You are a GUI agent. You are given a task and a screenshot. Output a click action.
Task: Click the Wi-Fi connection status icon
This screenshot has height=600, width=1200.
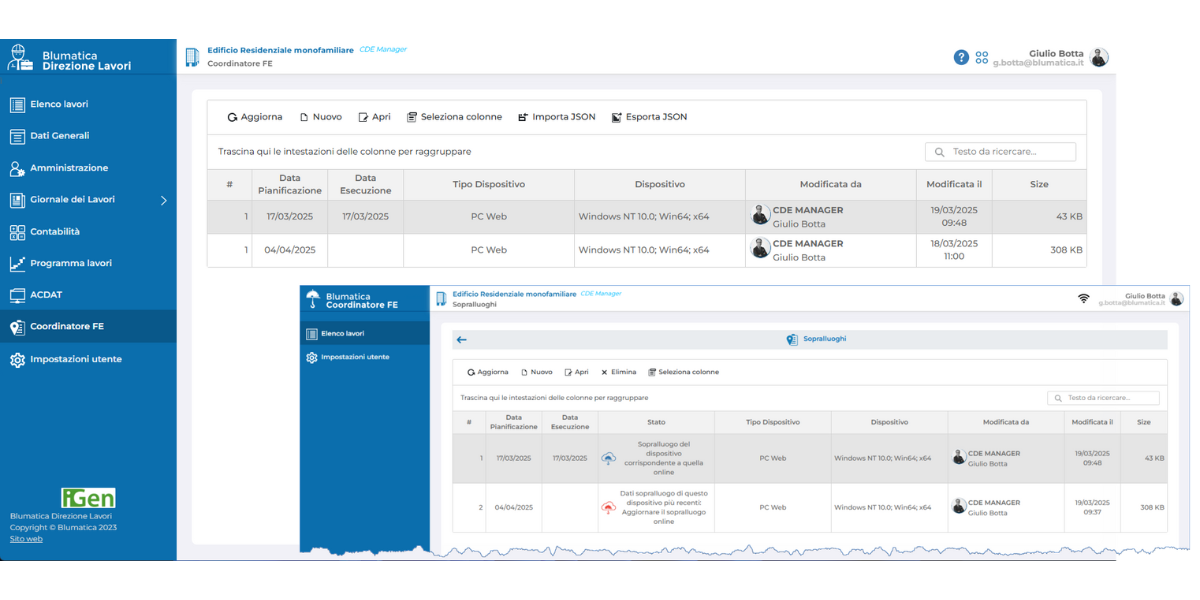point(1083,299)
